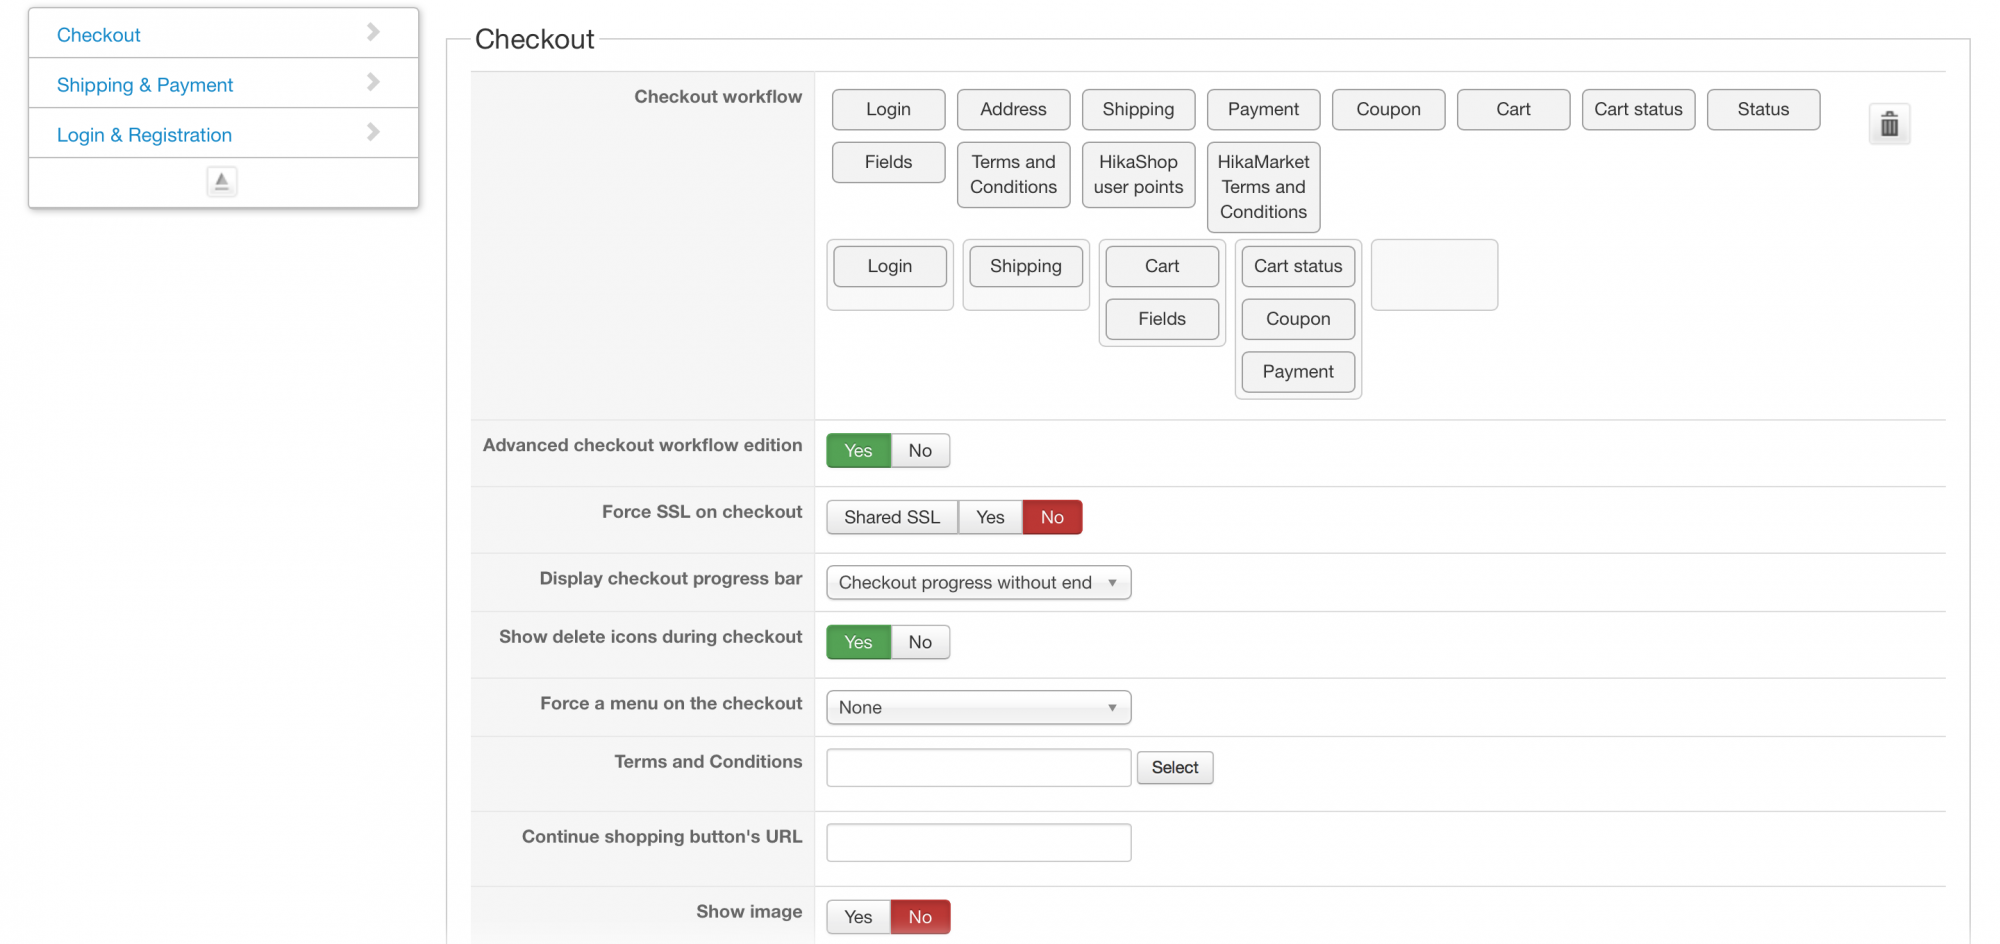Open the Checkout sidebar section
Image resolution: width=2000 pixels, height=944 pixels.
[x=99, y=35]
